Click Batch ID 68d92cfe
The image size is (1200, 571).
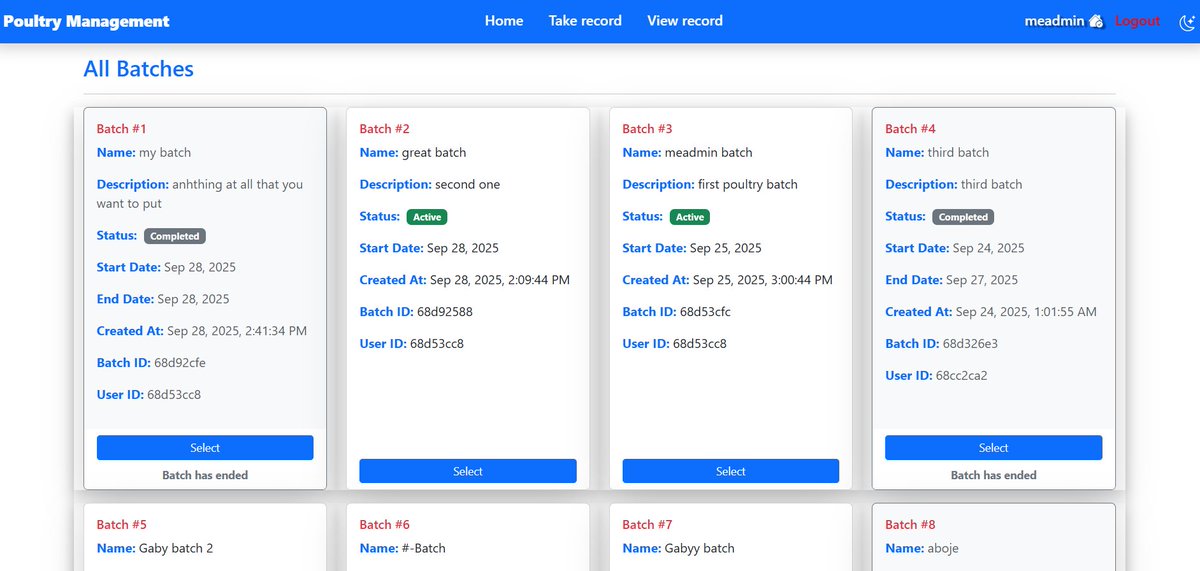pos(180,363)
